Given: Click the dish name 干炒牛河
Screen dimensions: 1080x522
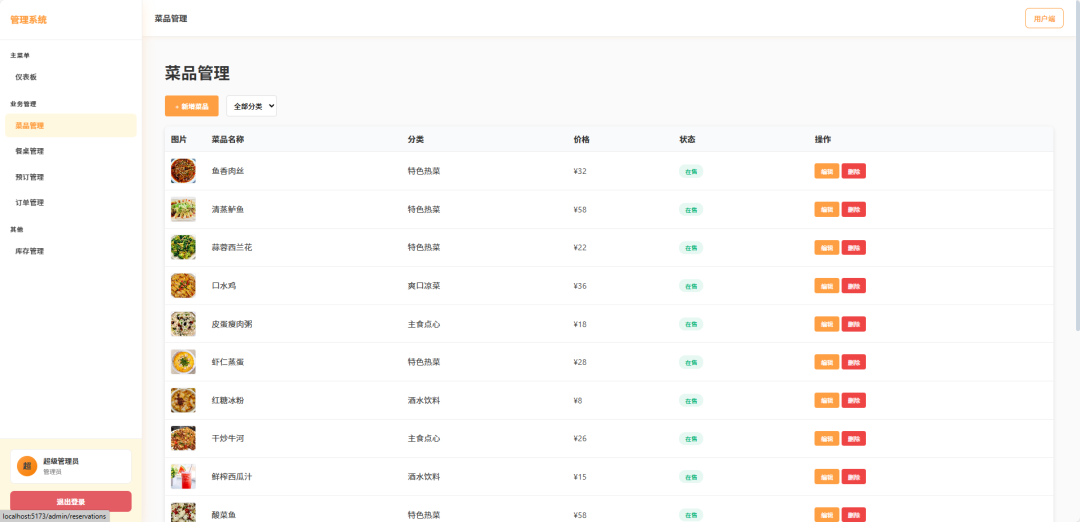Looking at the screenshot, I should pyautogui.click(x=227, y=438).
